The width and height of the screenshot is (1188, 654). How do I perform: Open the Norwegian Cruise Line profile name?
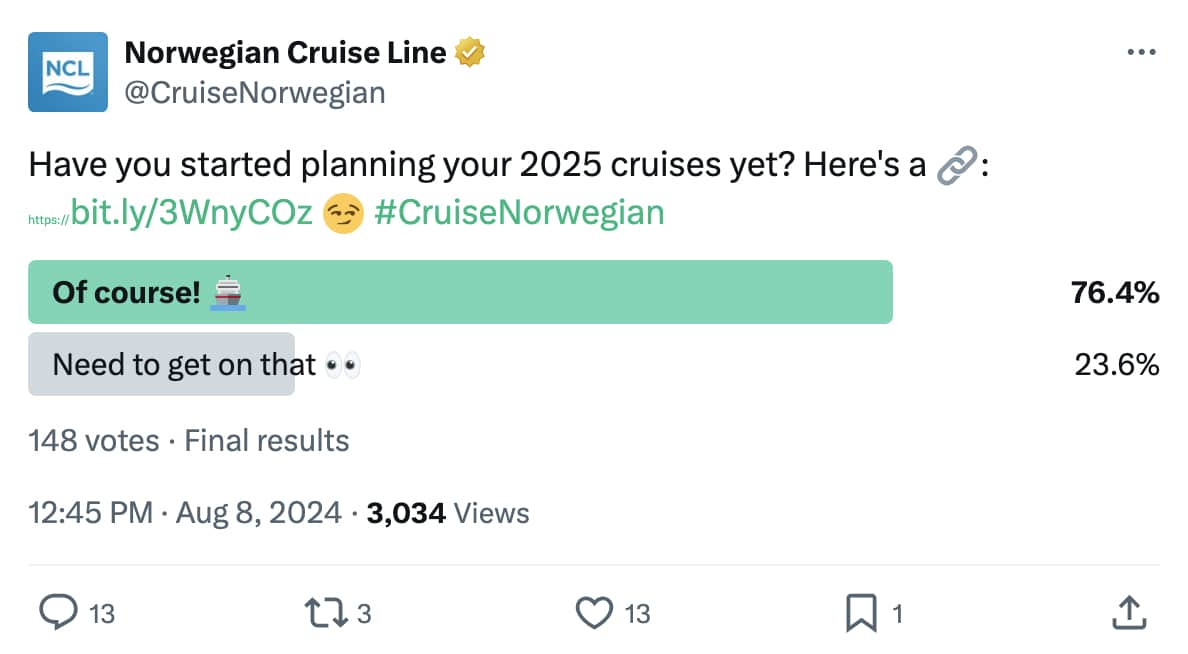(284, 52)
